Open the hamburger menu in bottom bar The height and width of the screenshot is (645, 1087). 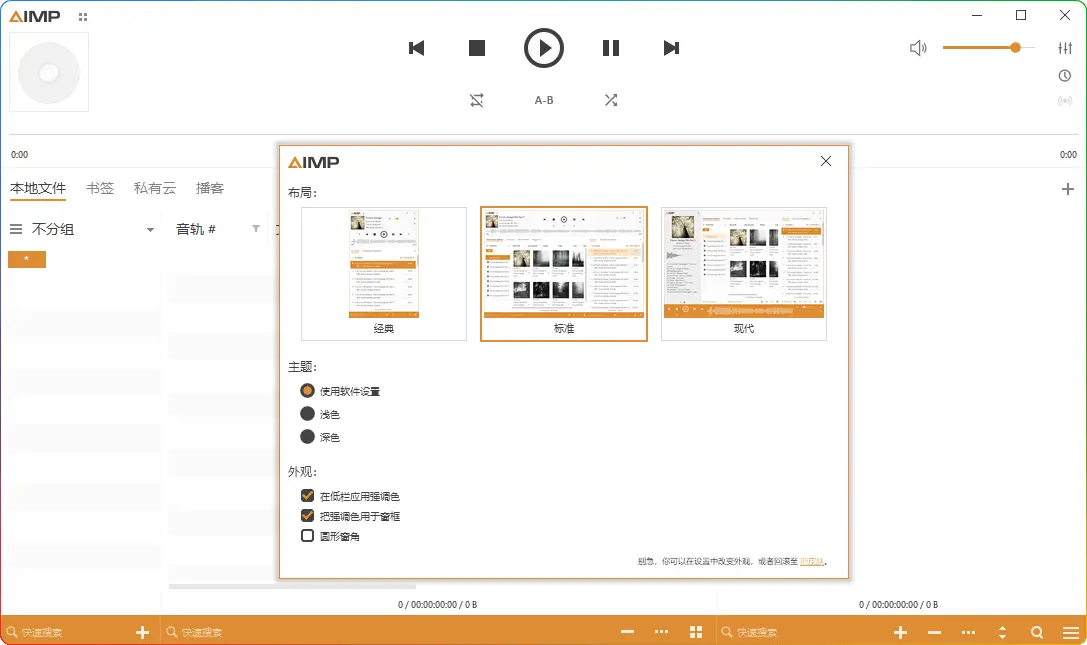click(1071, 632)
